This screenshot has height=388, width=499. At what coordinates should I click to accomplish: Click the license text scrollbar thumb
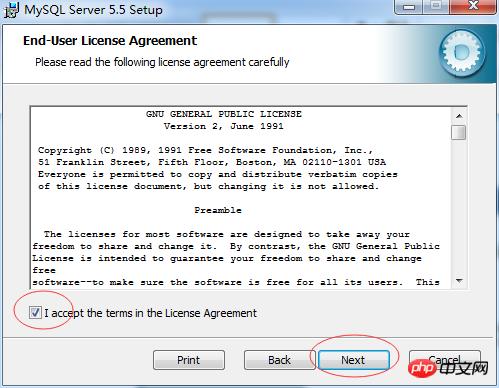click(x=459, y=132)
